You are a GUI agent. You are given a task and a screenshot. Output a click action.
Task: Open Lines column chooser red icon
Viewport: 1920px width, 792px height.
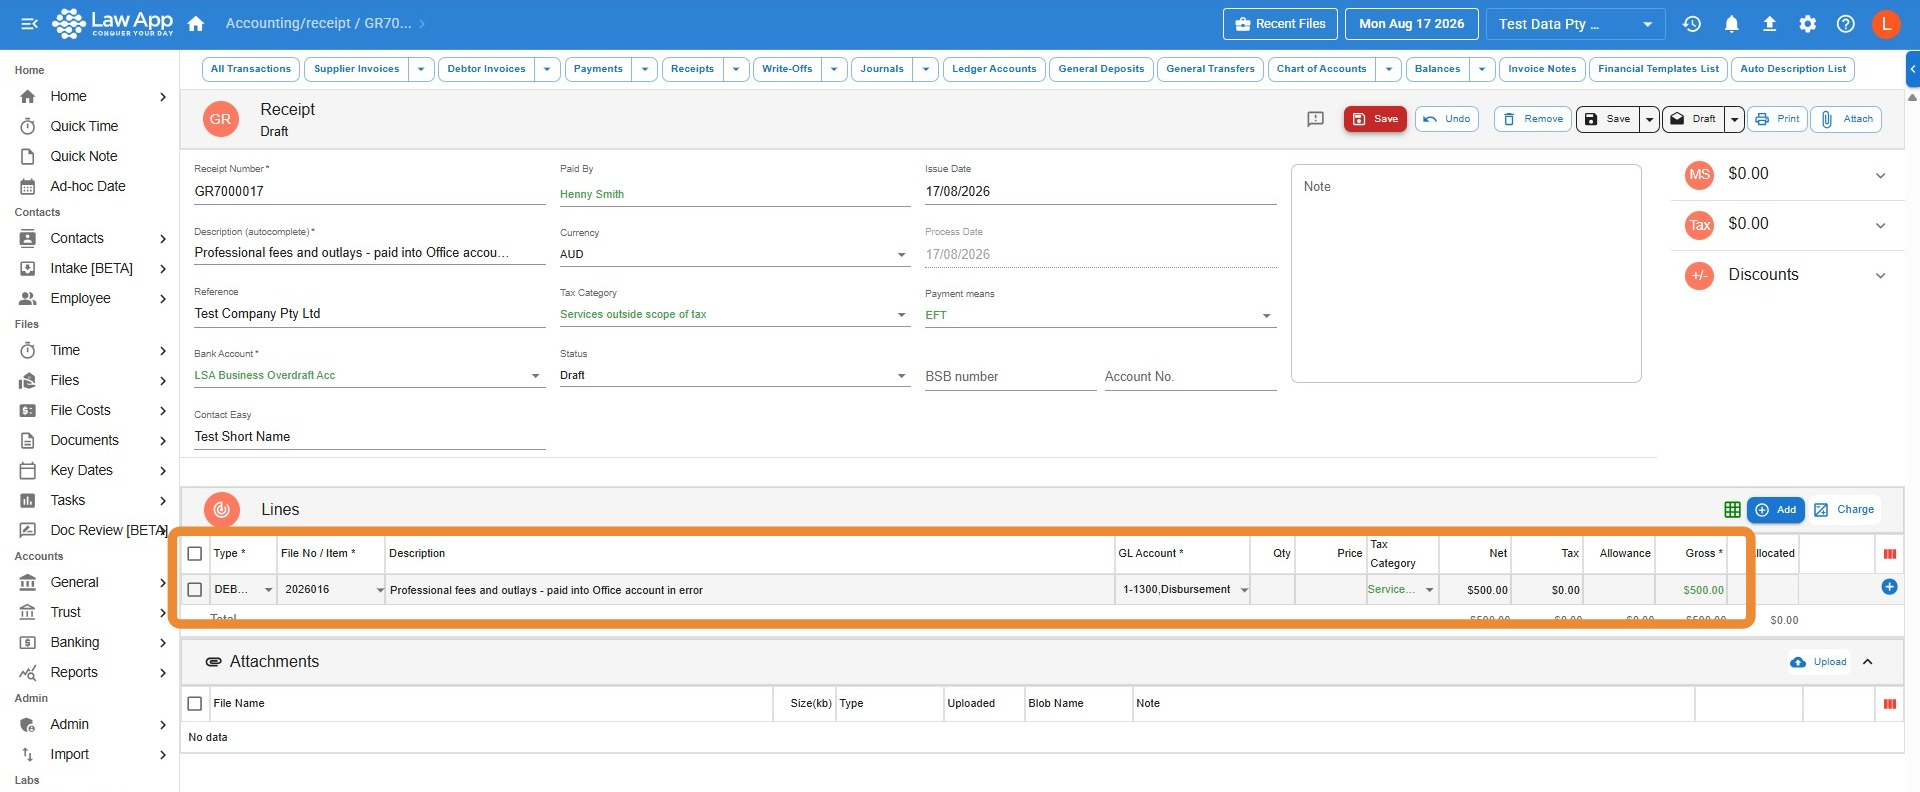(1889, 554)
